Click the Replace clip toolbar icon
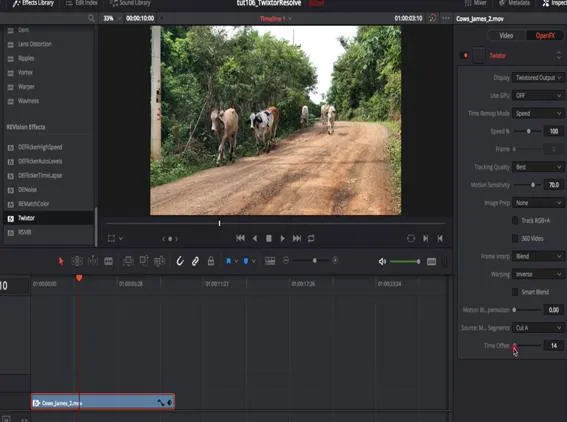567x422 pixels. (159, 261)
